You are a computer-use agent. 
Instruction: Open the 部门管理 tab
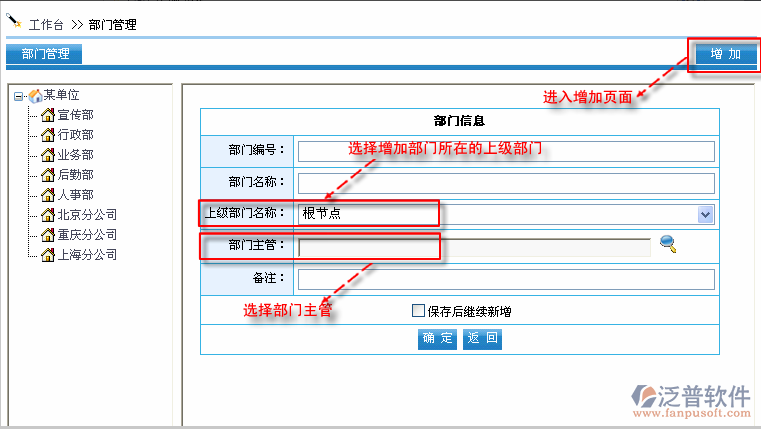44,53
